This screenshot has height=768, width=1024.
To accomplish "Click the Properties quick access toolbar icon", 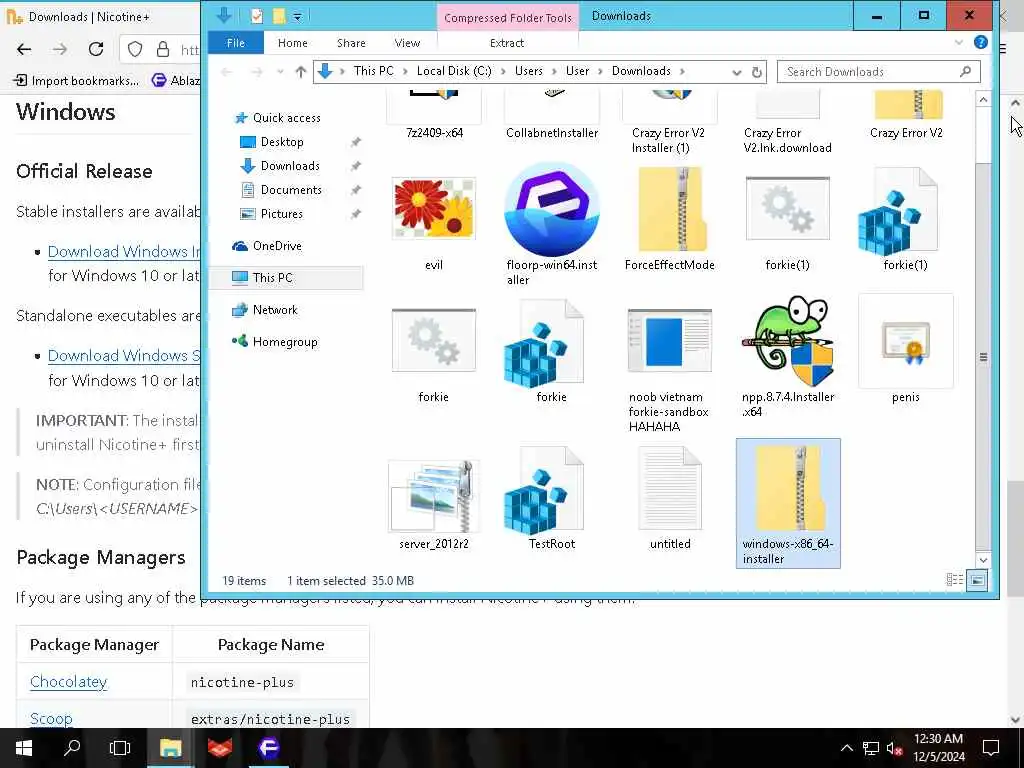I will click(257, 16).
